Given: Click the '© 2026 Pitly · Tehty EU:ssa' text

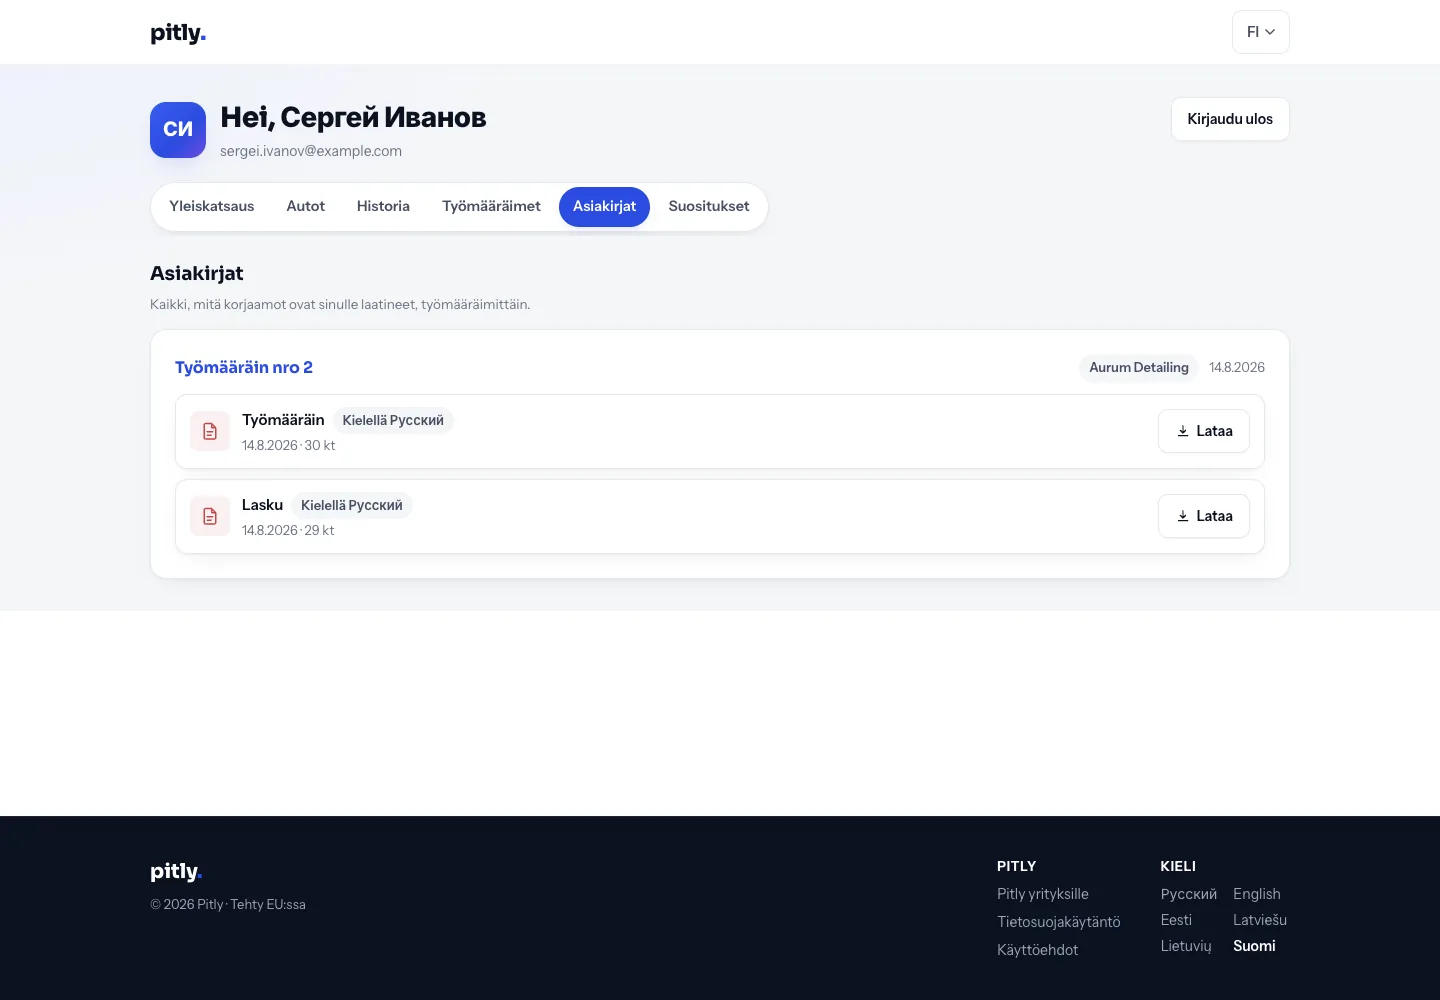Looking at the screenshot, I should click(228, 905).
